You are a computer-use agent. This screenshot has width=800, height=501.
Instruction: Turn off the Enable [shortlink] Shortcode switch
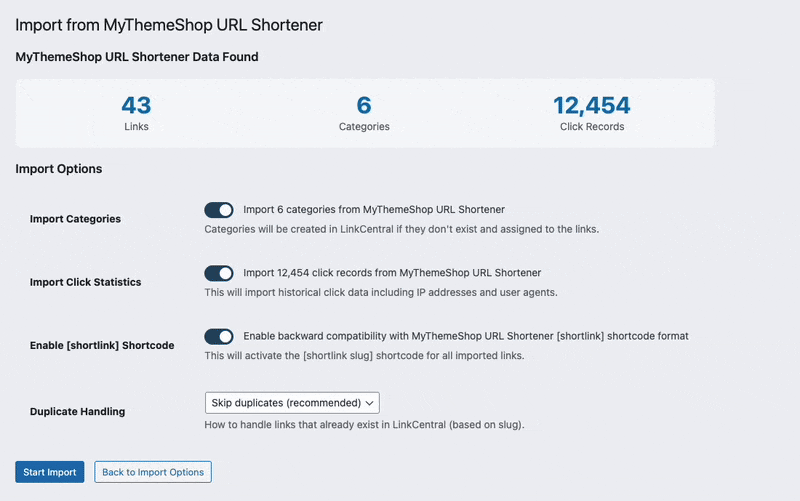(218, 336)
